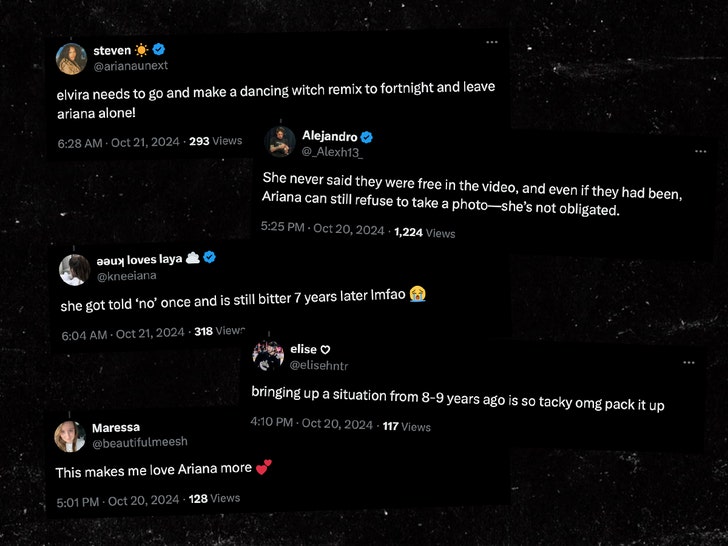This screenshot has width=728, height=546.
Task: Open three-dot menu on elise's tweet
Action: click(x=687, y=363)
